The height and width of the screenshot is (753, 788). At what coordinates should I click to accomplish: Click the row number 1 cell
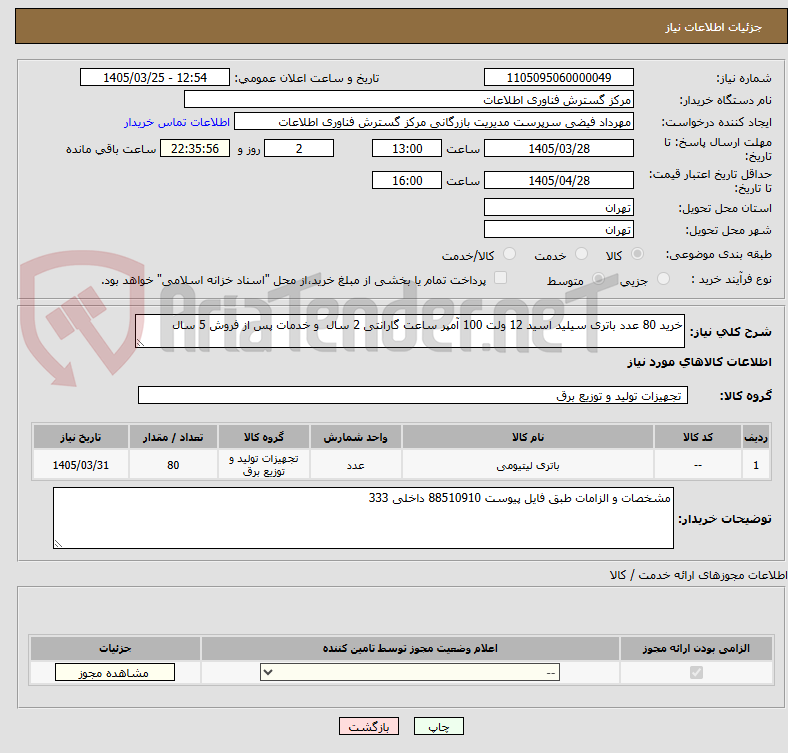(x=756, y=465)
